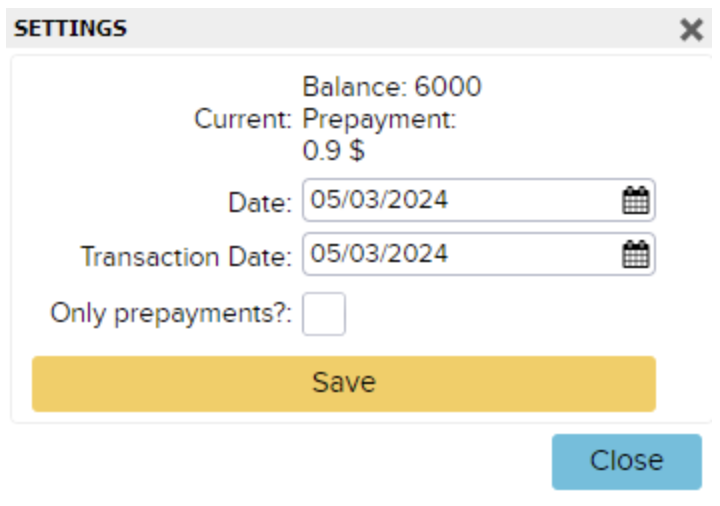720x506 pixels.
Task: Click the "Only prepayments?:" label text
Action: 171,314
